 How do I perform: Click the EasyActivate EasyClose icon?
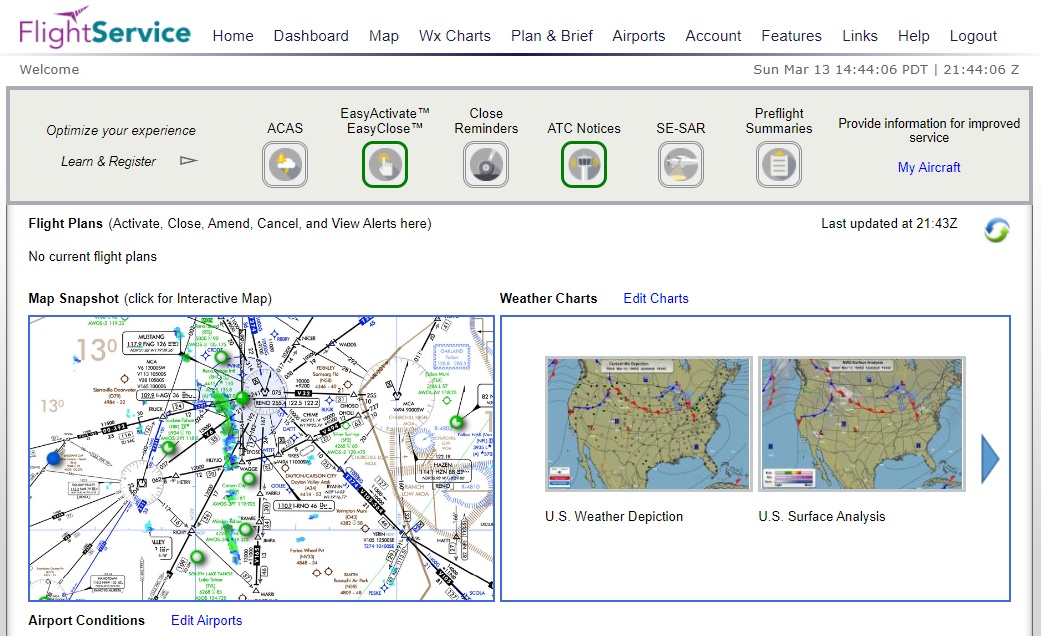[x=385, y=163]
